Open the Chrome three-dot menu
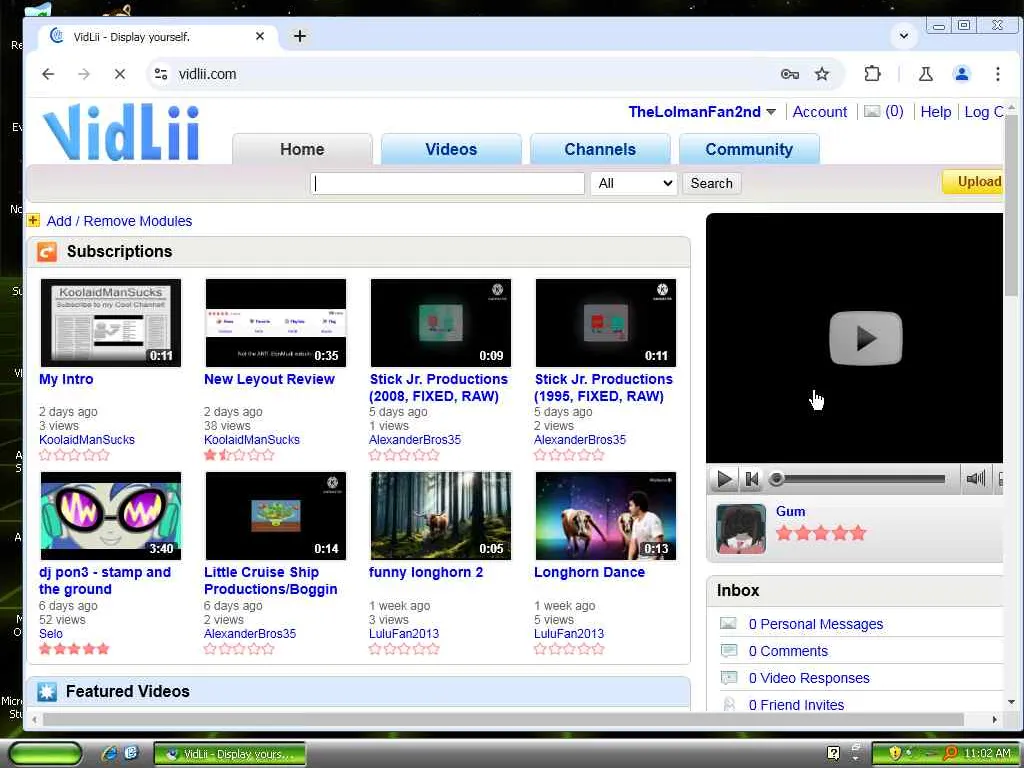 tap(997, 74)
